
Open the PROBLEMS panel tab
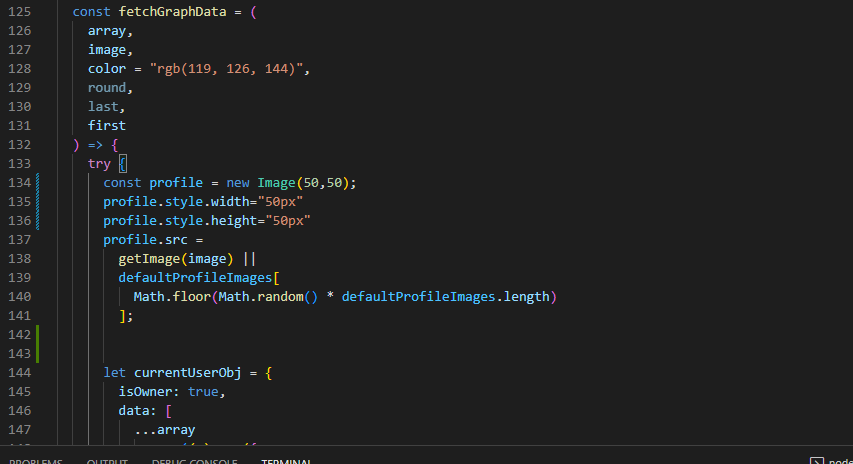click(36, 461)
